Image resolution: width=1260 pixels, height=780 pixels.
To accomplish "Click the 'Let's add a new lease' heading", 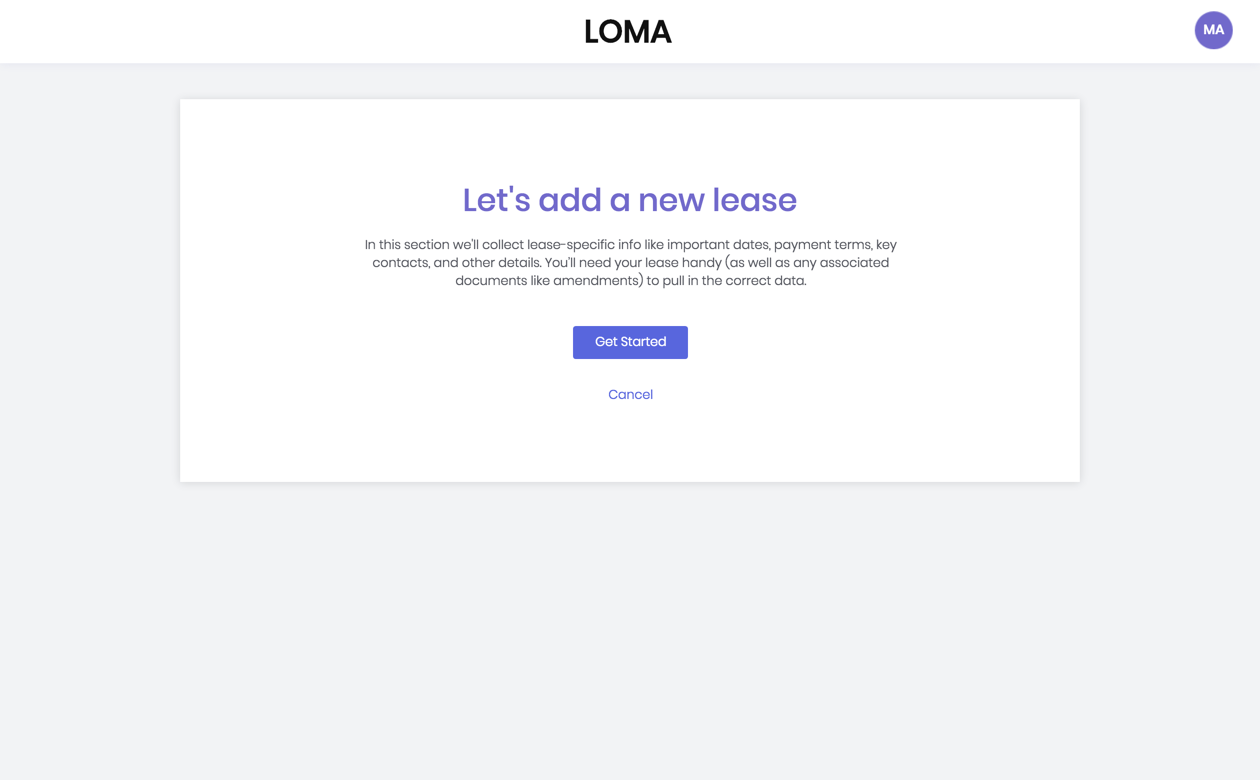I will [629, 200].
